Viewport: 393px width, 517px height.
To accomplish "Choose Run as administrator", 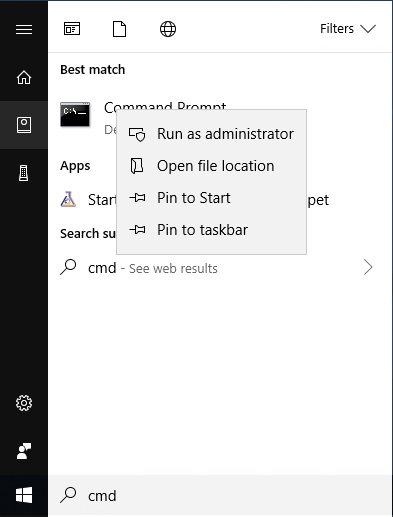I will 211,134.
